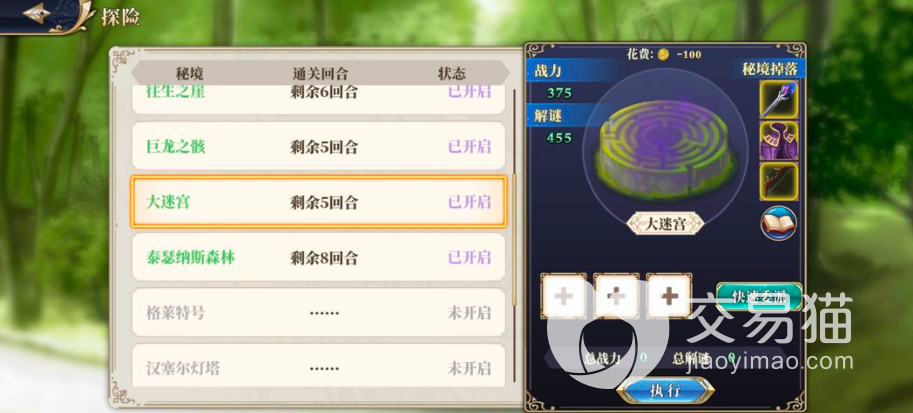This screenshot has height=413, width=913.
Task: Select the 泰瑟纳斯森林 dungeon row
Action: [319, 257]
